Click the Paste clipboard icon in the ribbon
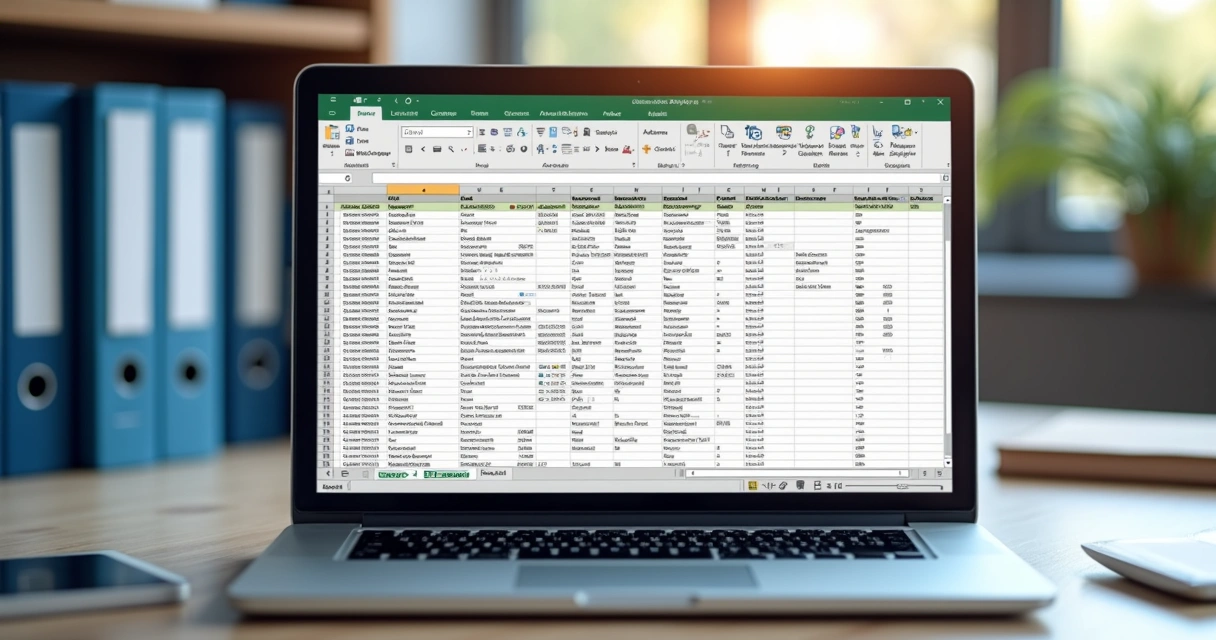Screen dimensions: 1216x640 (331, 134)
